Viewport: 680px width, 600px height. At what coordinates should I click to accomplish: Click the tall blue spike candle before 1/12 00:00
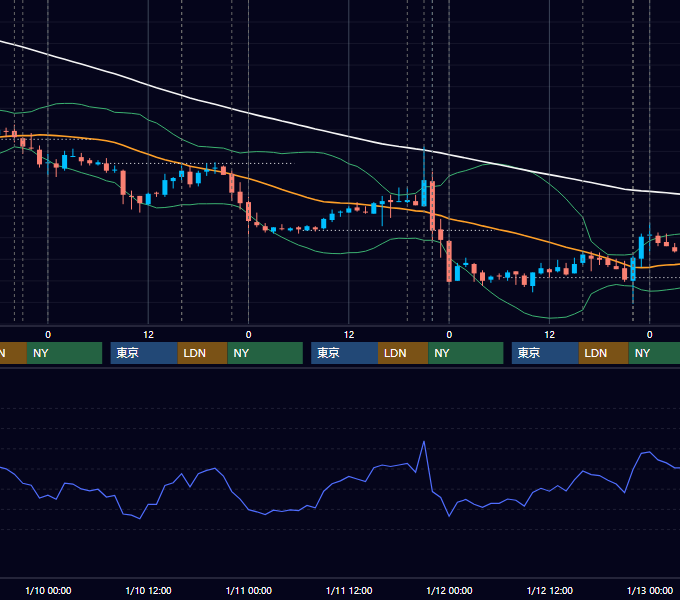(424, 193)
